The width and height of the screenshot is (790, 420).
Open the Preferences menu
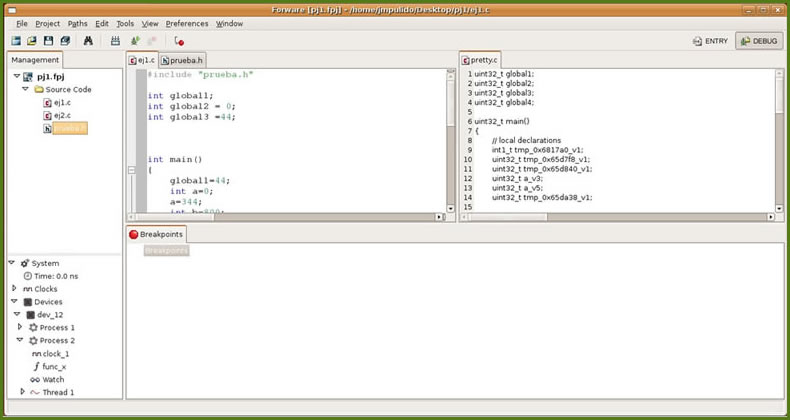187,23
